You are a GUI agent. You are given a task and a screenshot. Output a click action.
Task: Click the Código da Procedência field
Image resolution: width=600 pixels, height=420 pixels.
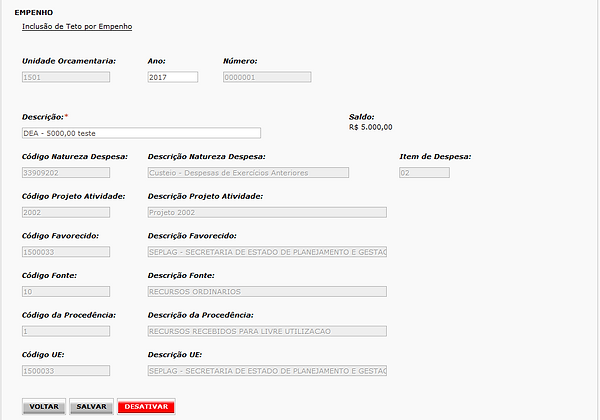coord(66,331)
